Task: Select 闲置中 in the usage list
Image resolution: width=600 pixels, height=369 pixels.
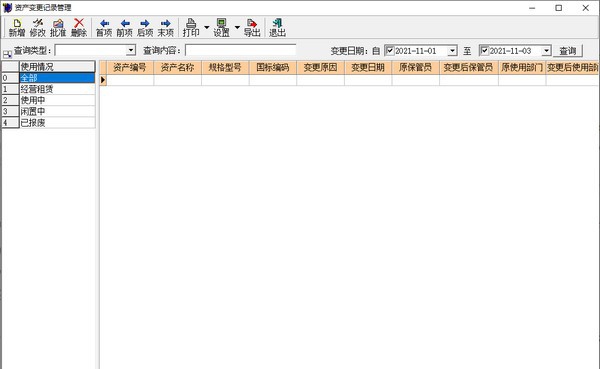Action: 57,111
